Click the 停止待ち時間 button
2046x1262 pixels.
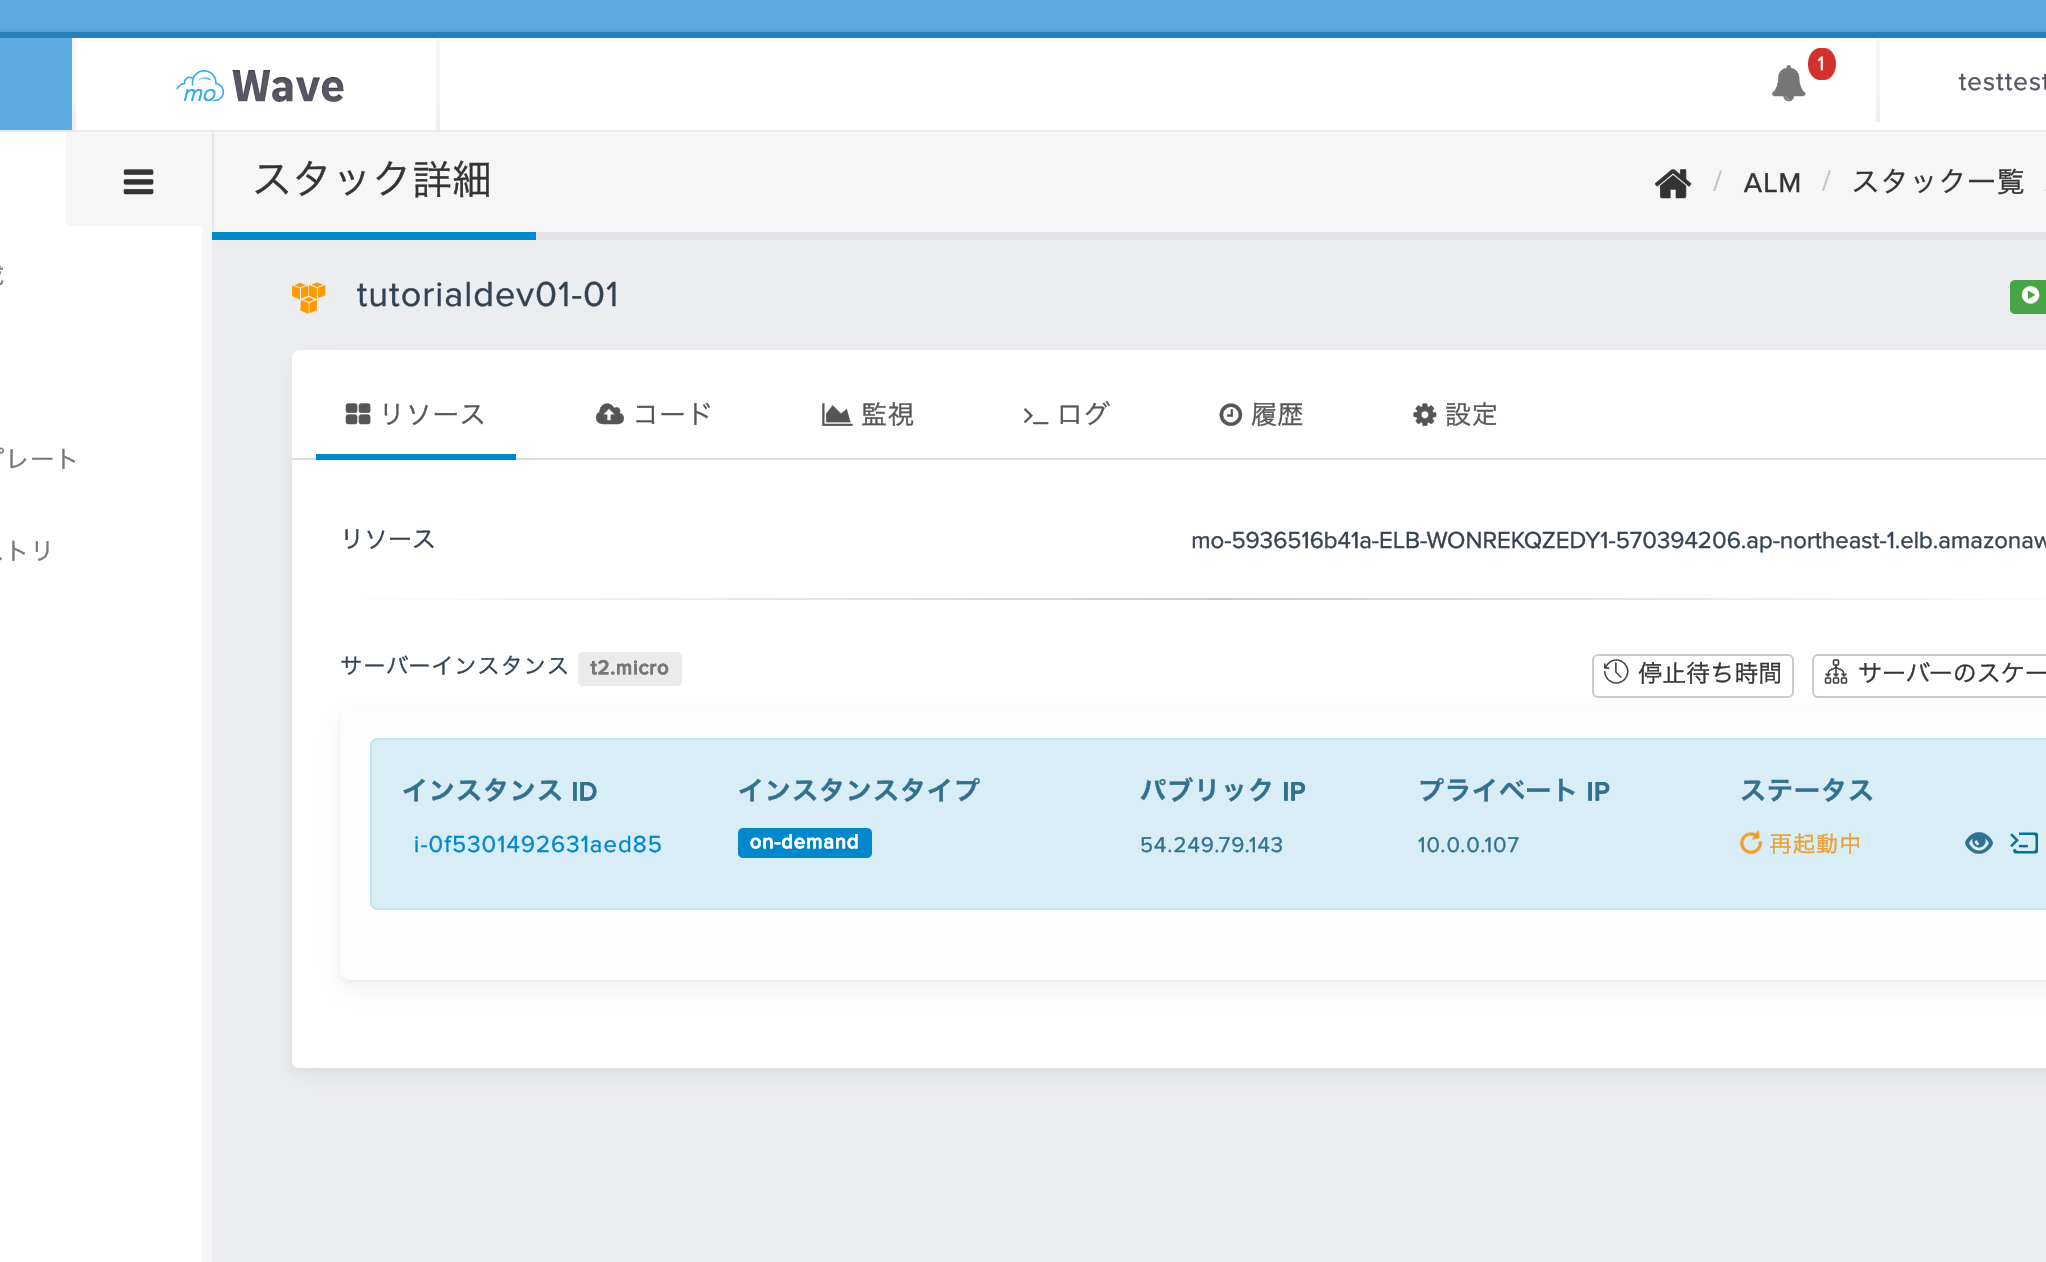click(1692, 674)
